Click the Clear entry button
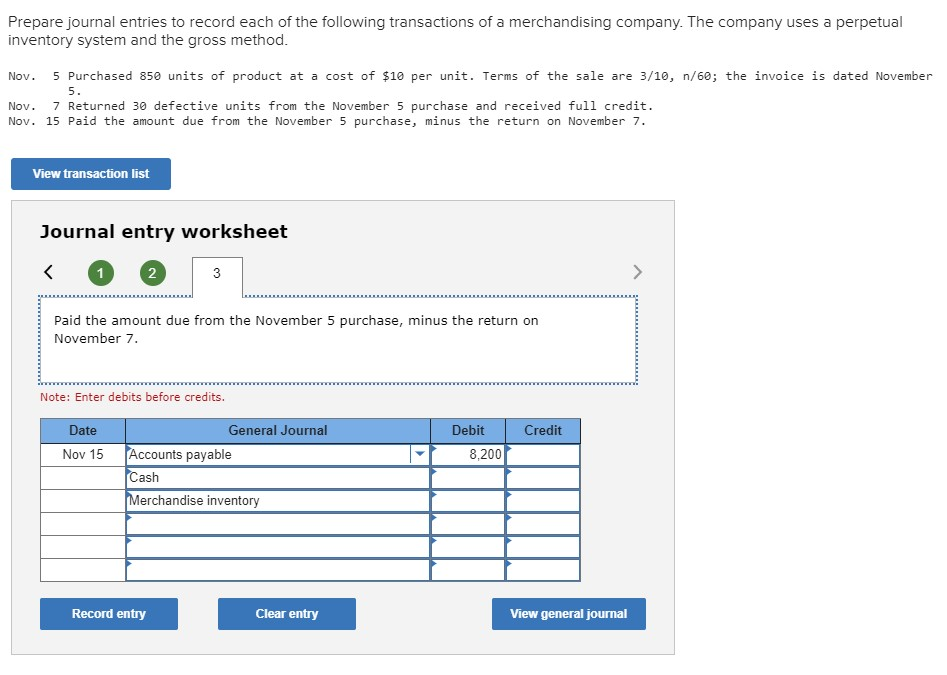The width and height of the screenshot is (947, 675). pos(286,613)
